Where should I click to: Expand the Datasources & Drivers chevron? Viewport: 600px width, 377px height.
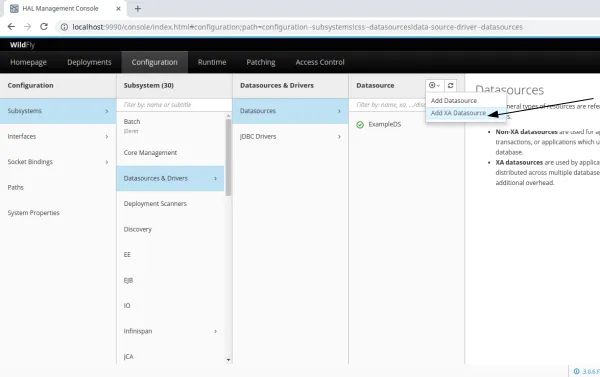tap(215, 178)
